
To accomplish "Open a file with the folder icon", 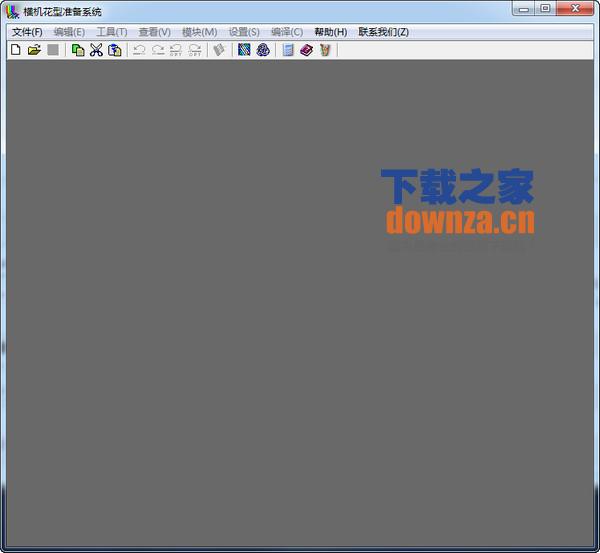I will click(x=34, y=50).
